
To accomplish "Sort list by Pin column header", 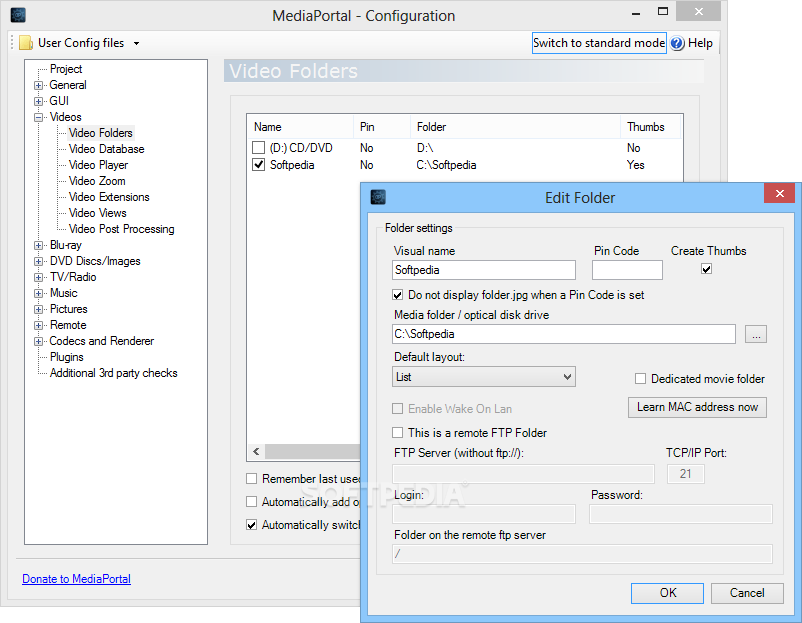I will [x=382, y=127].
